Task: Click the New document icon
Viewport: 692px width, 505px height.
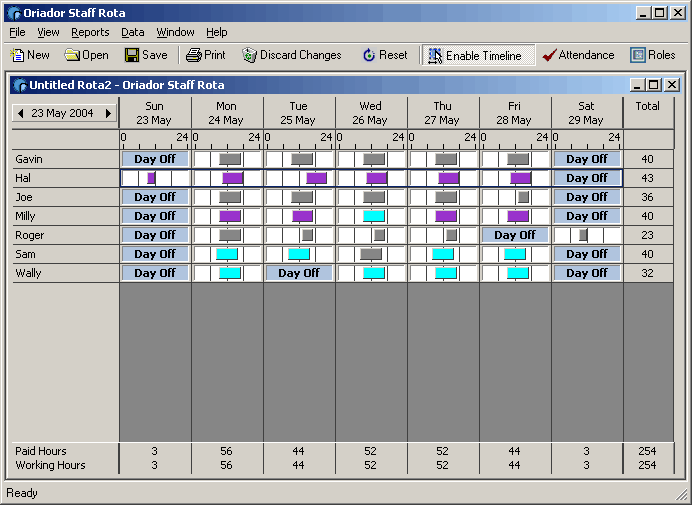Action: pos(17,55)
